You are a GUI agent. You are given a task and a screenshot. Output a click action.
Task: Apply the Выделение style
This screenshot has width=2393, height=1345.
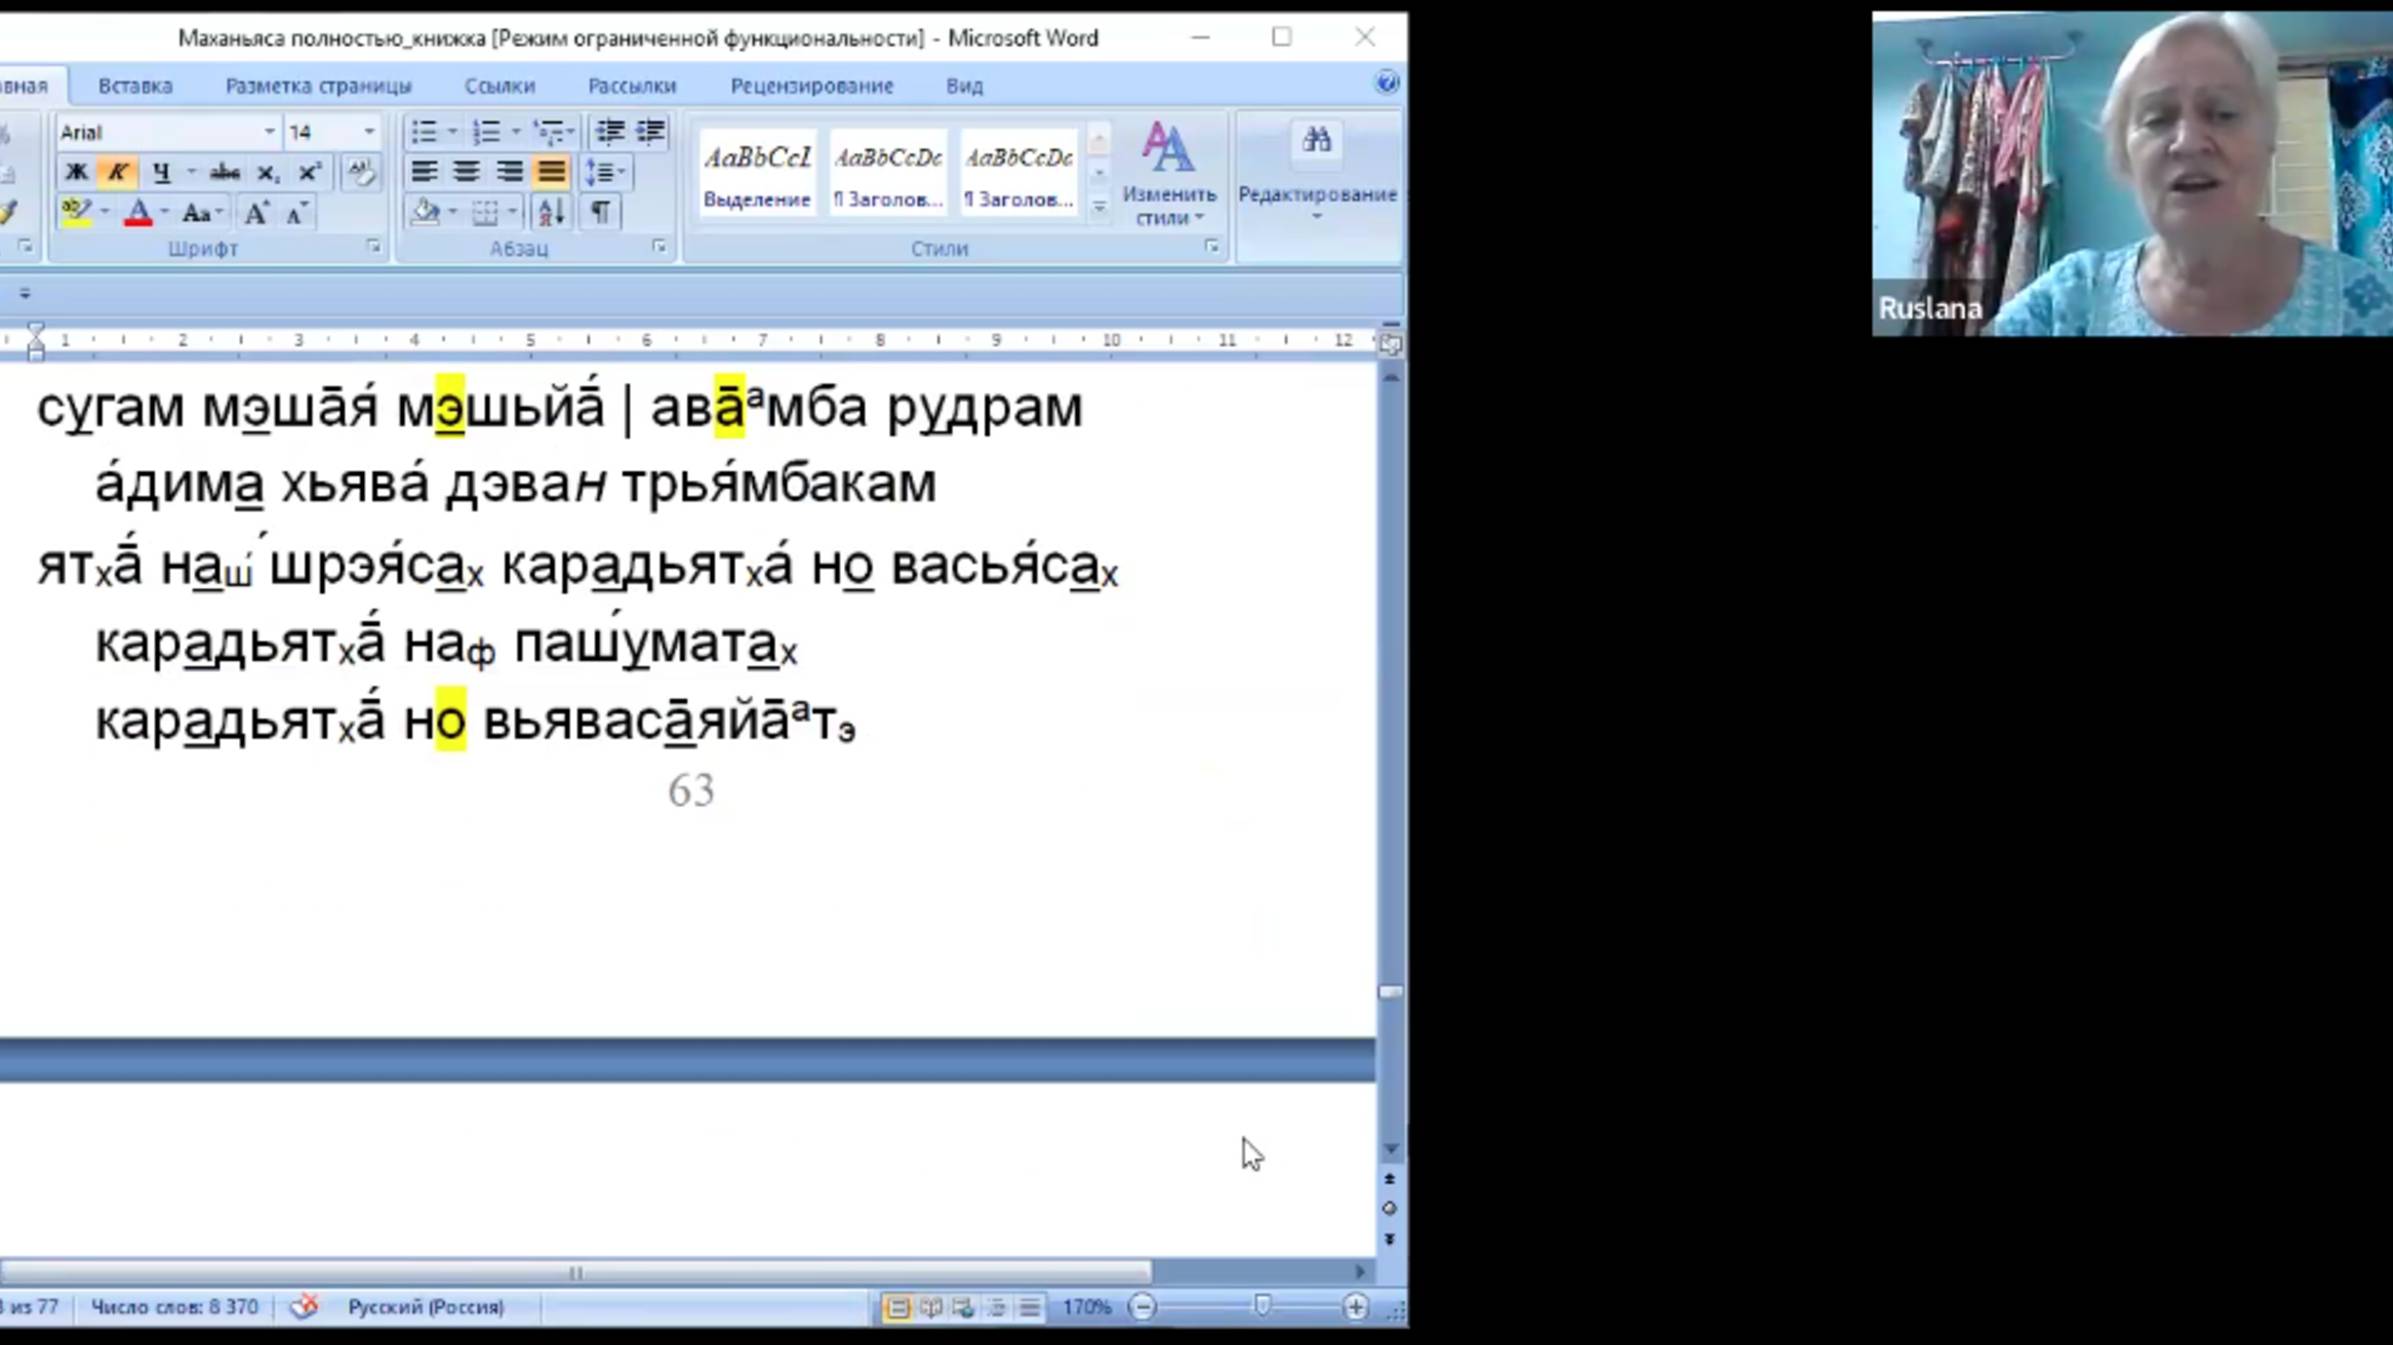pyautogui.click(x=757, y=172)
